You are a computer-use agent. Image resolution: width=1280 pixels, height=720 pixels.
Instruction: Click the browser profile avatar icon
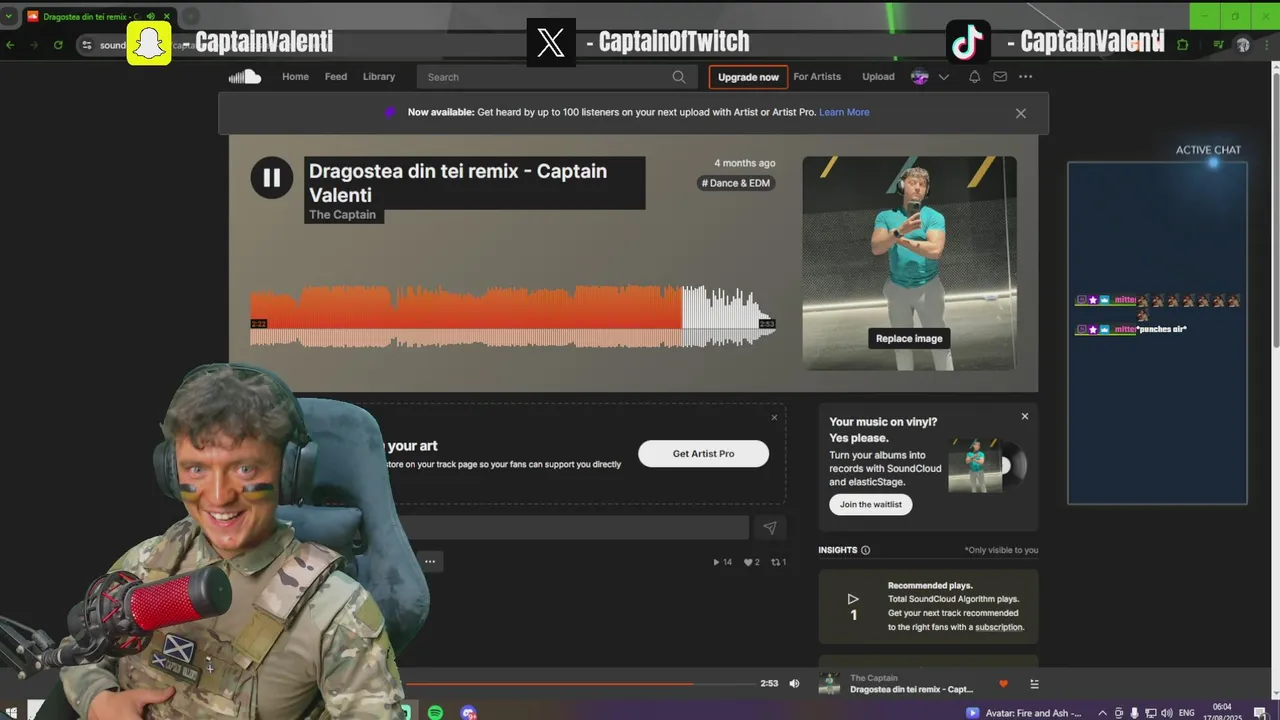(x=1243, y=45)
